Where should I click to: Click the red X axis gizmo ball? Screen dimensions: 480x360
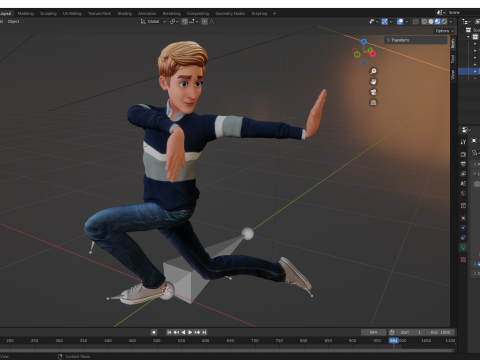coord(372,54)
